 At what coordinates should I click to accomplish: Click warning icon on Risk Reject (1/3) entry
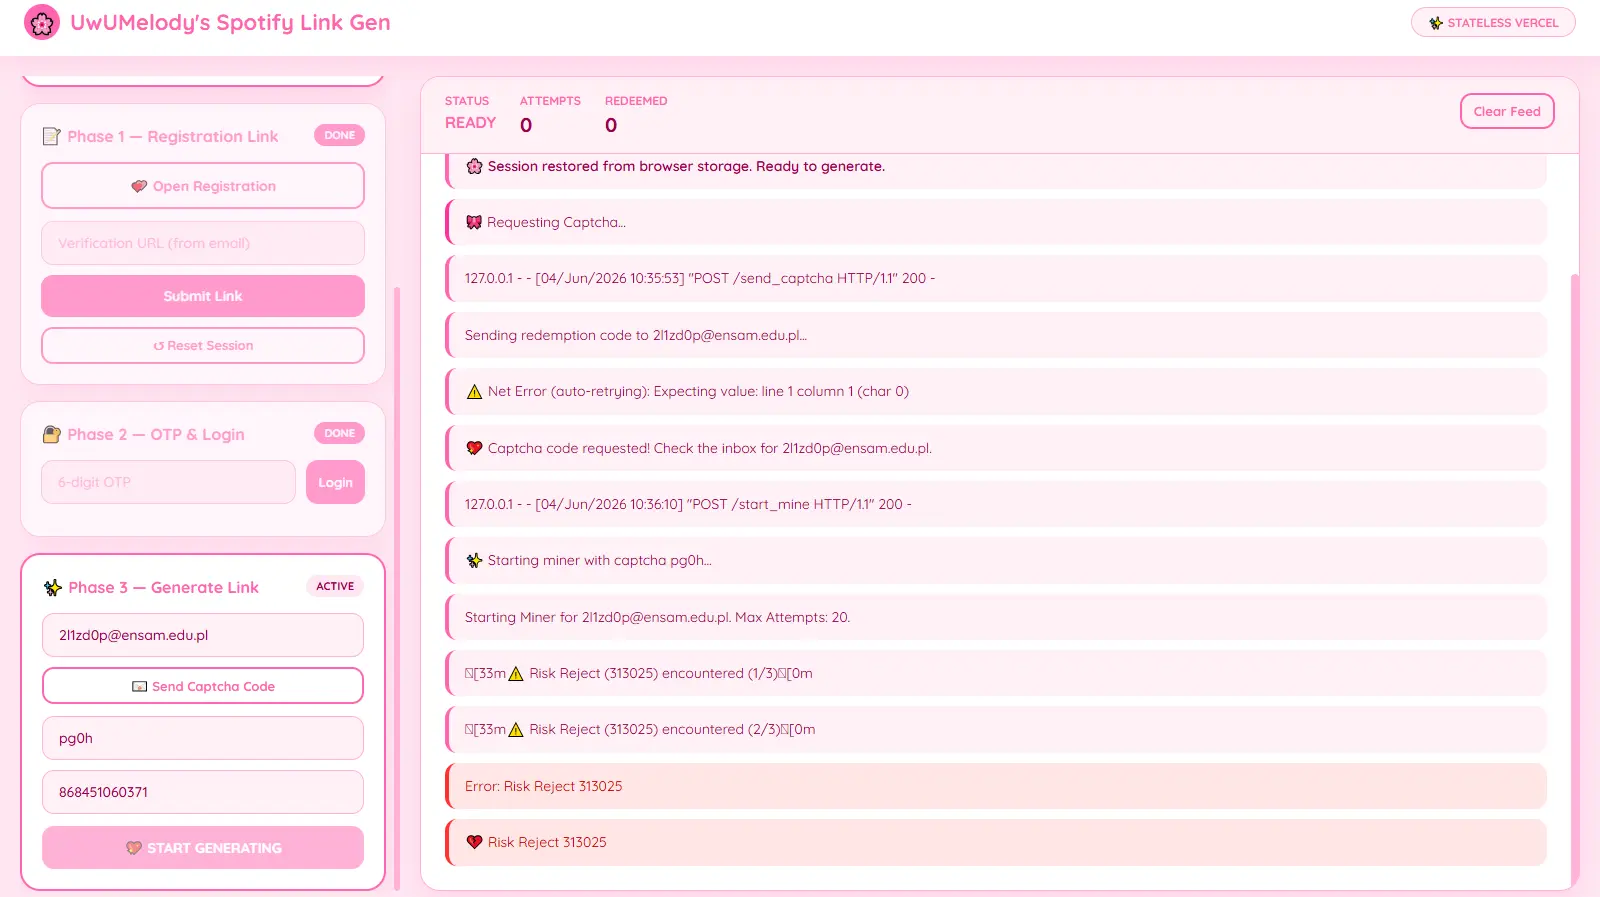click(516, 674)
